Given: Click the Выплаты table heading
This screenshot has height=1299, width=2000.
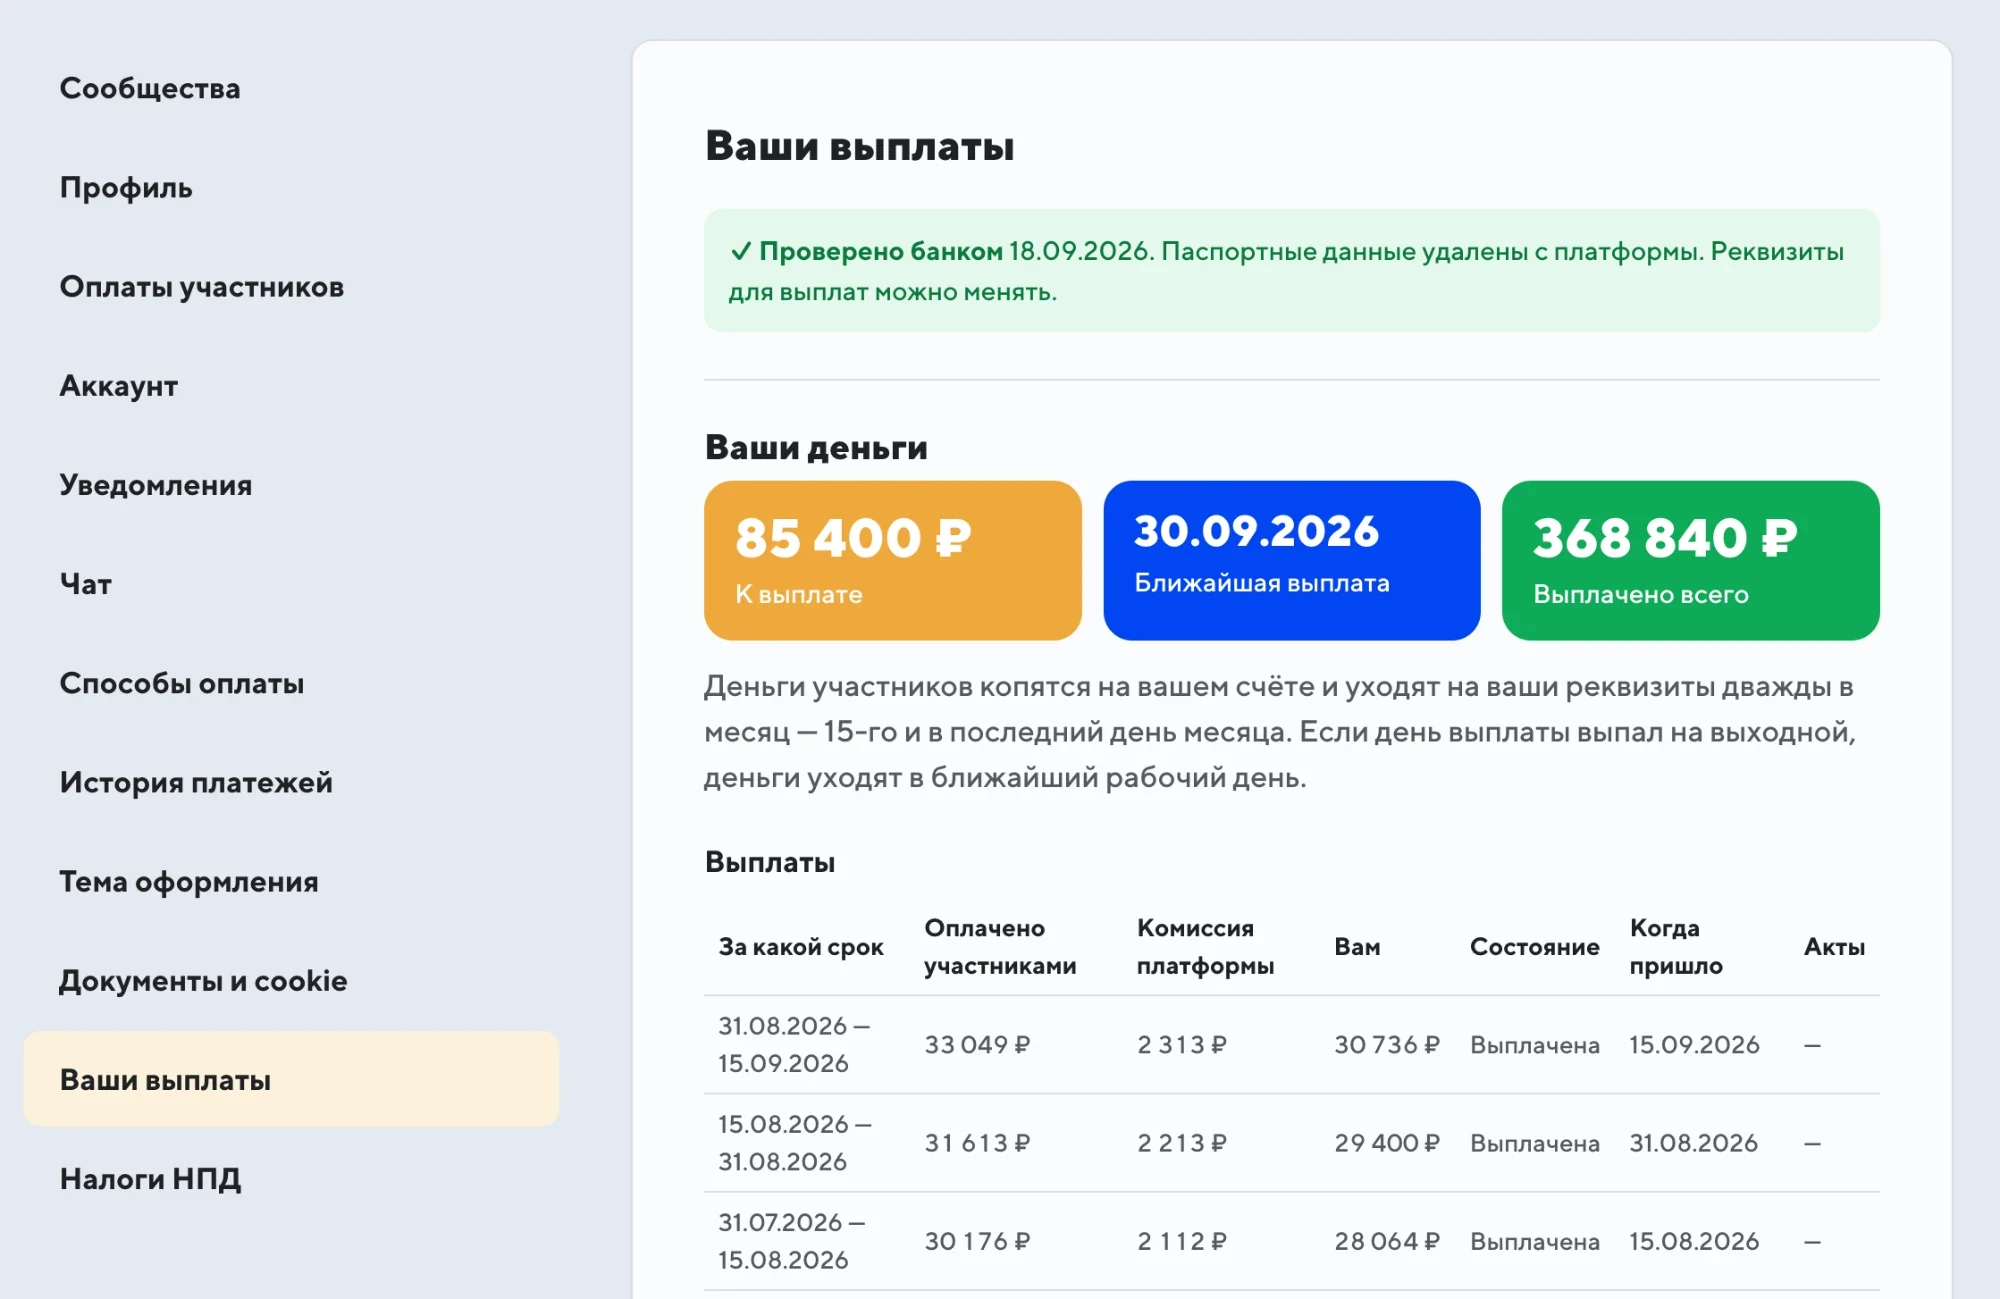Looking at the screenshot, I should tap(770, 862).
